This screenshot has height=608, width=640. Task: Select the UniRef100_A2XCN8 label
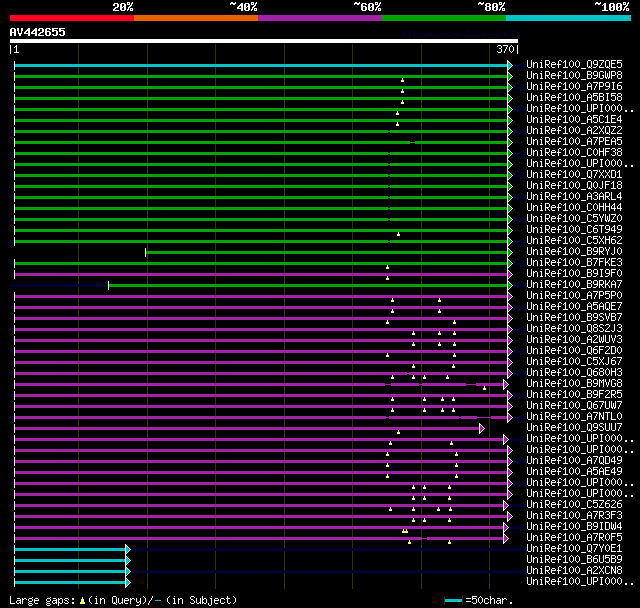pos(574,571)
